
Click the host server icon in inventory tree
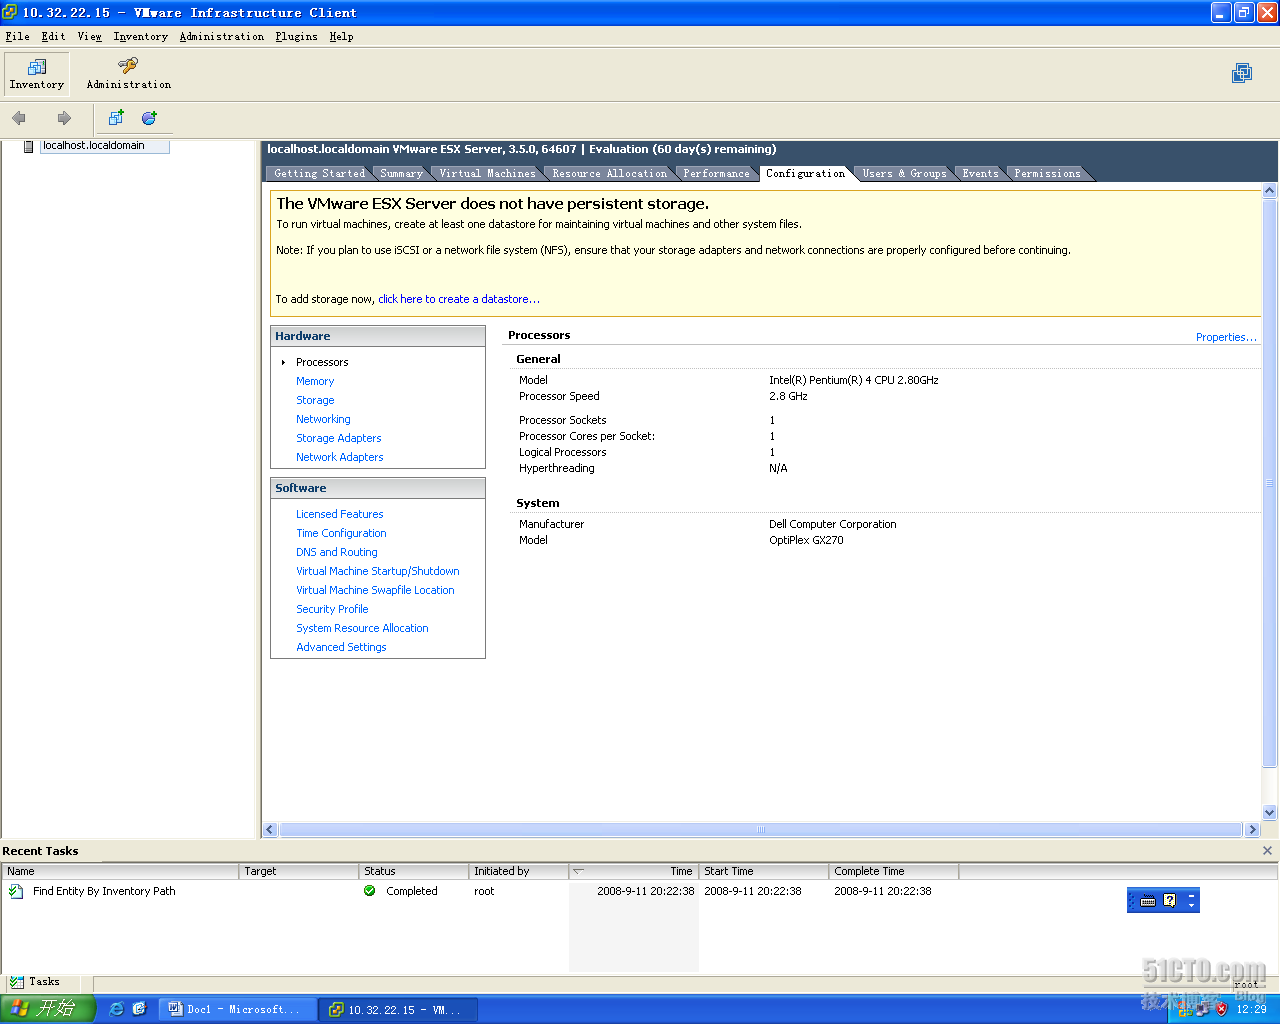(29, 146)
